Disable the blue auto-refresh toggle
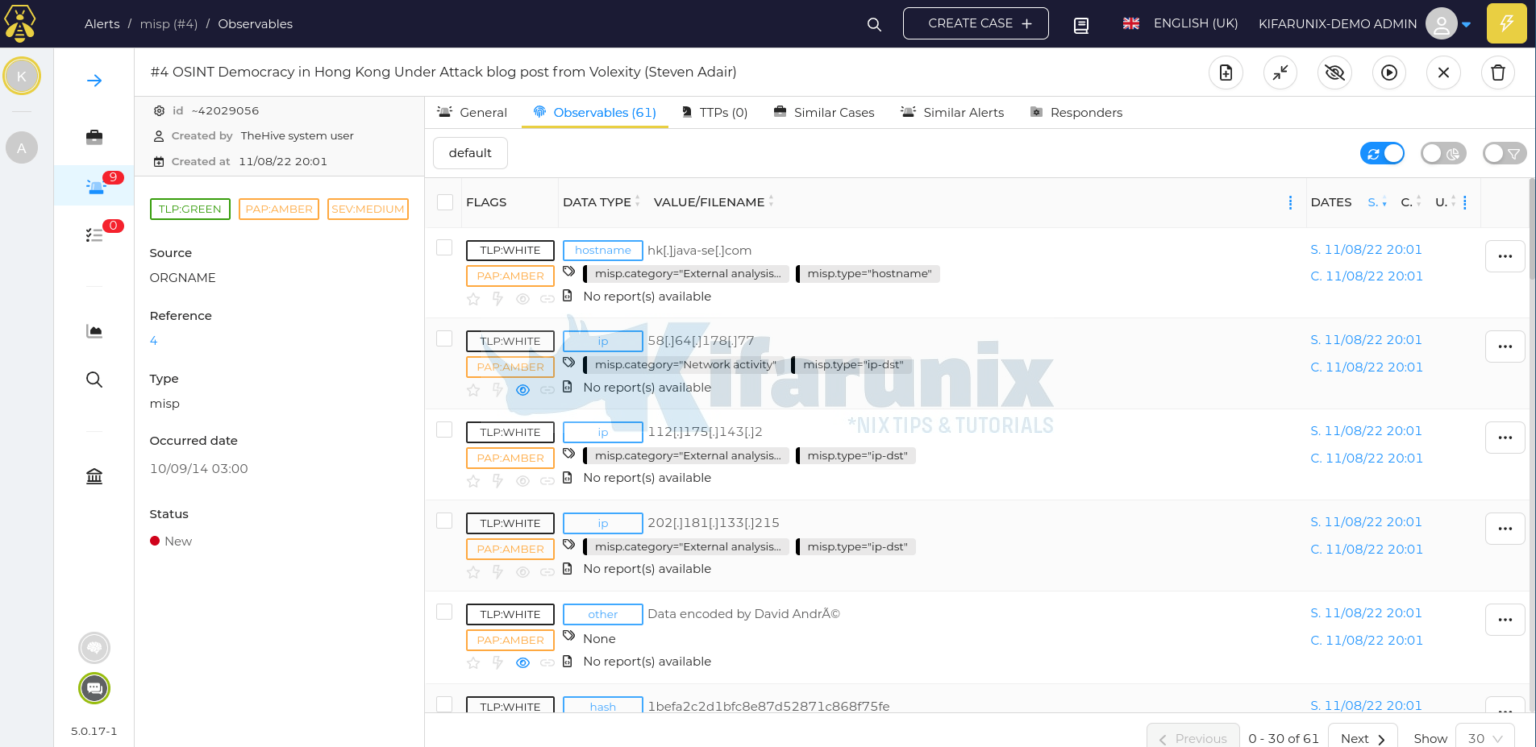The image size is (1536, 747). pos(1382,153)
